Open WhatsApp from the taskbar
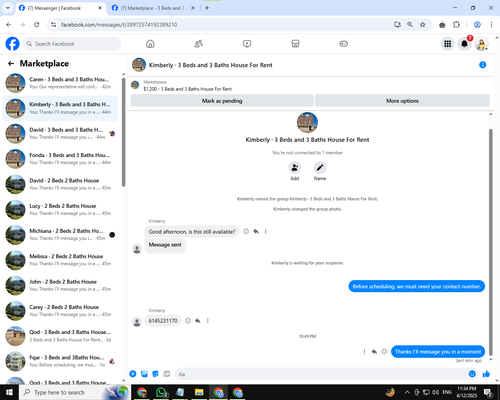500x400 pixels. point(161,392)
